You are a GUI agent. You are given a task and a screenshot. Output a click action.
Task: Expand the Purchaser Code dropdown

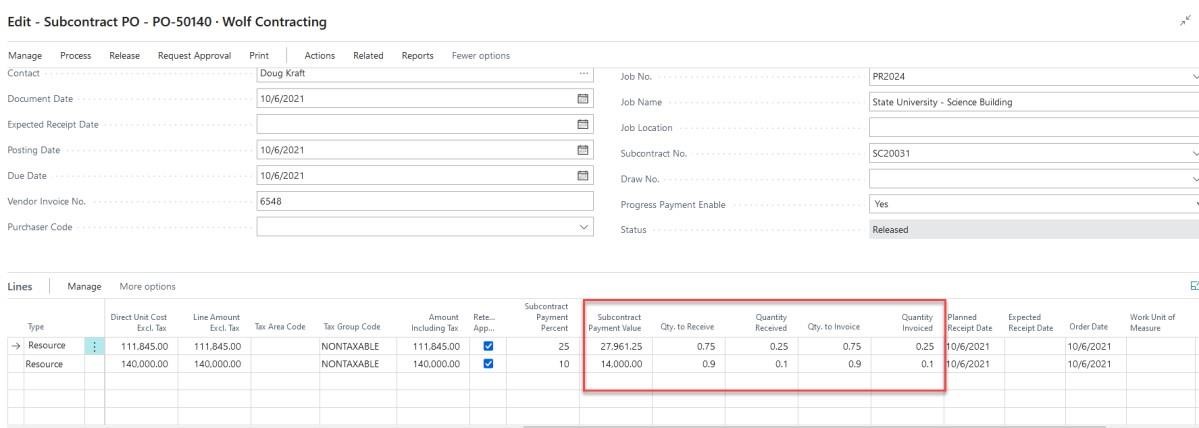click(x=584, y=228)
